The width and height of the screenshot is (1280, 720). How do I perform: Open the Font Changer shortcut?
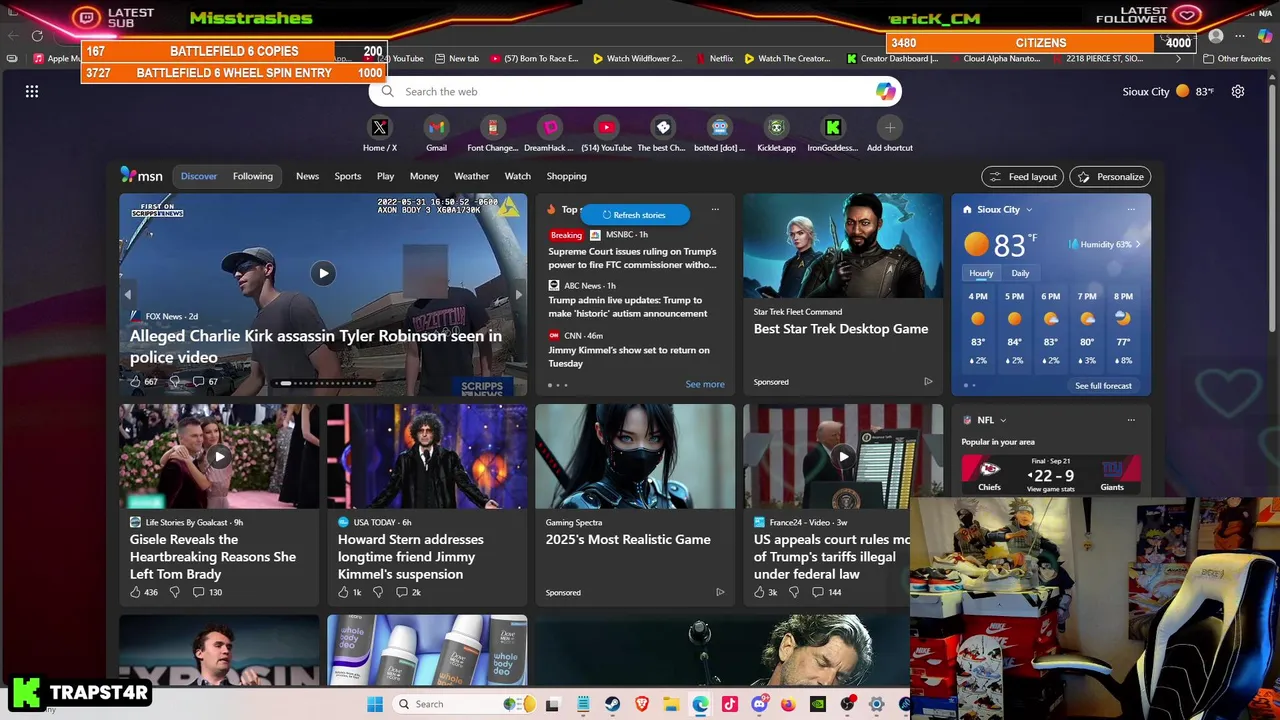(x=492, y=128)
